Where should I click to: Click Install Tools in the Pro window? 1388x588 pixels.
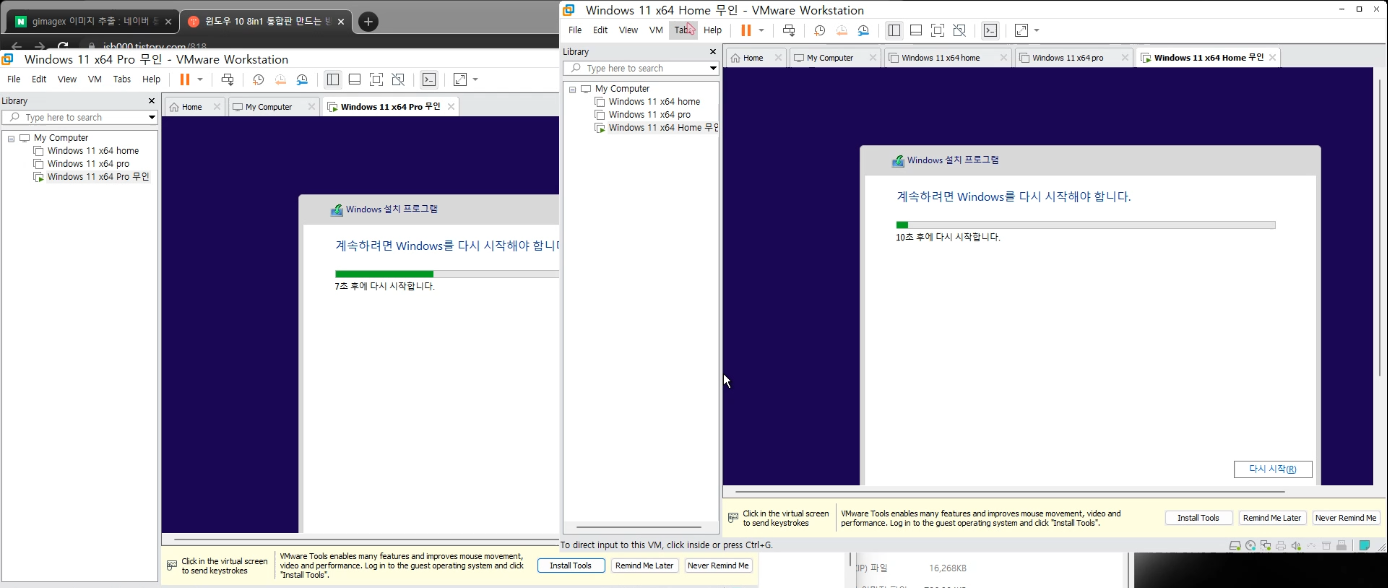pyautogui.click(x=571, y=566)
